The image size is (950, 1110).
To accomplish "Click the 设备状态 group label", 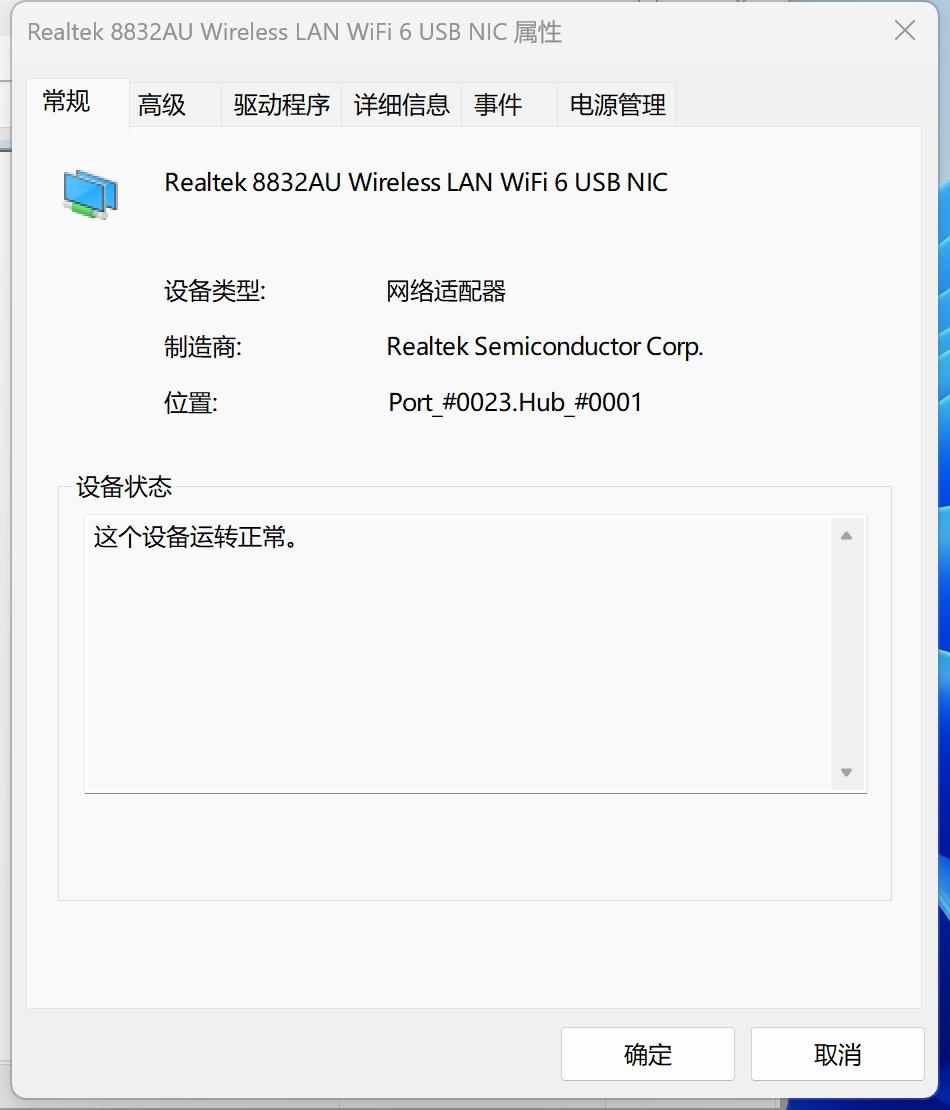I will coord(124,487).
